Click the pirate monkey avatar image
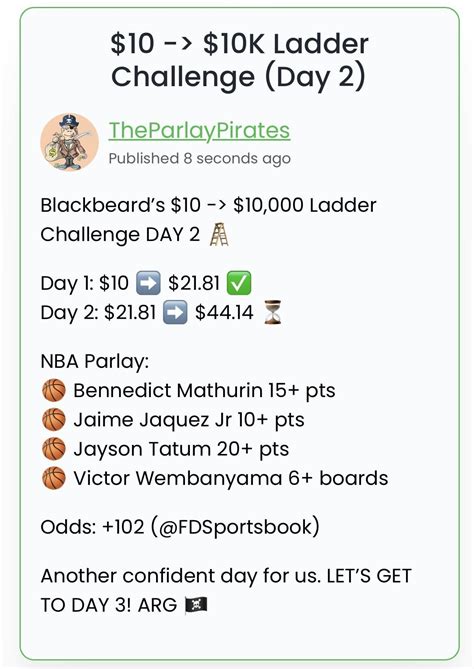This screenshot has width=474, height=669. pyautogui.click(x=70, y=142)
